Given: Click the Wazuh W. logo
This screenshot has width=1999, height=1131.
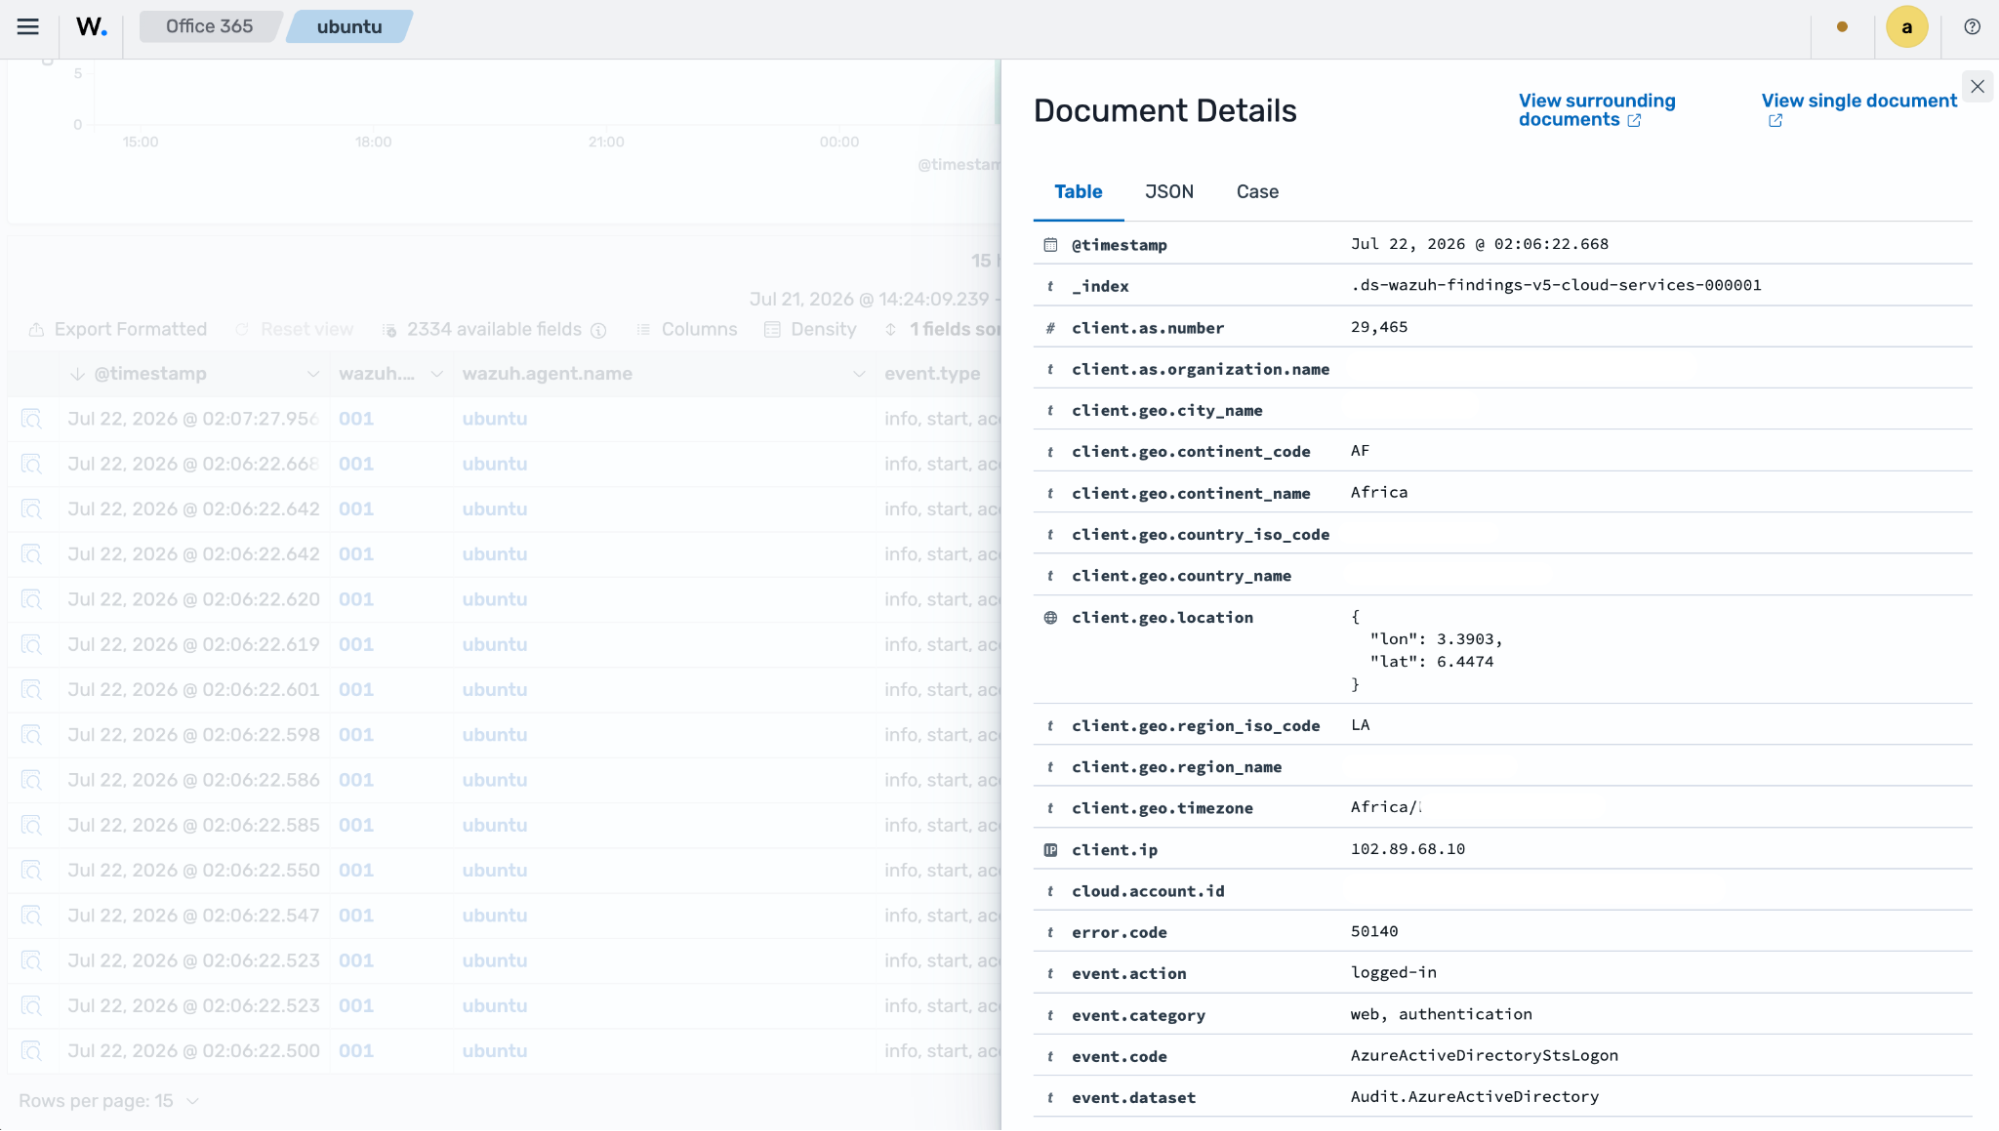Looking at the screenshot, I should click(x=91, y=27).
